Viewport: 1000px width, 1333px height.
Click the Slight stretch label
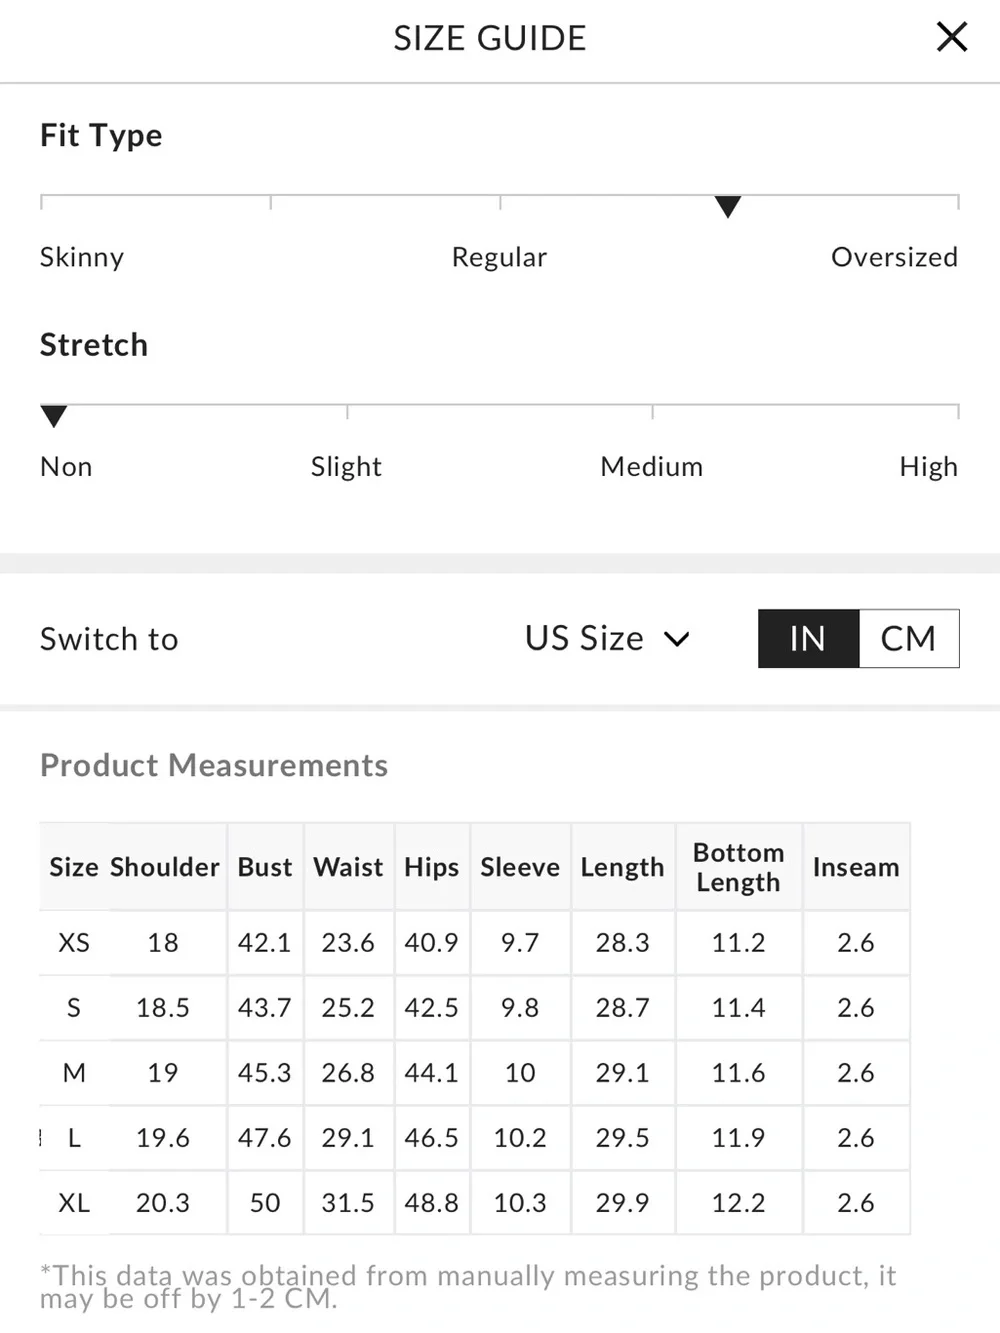(346, 466)
